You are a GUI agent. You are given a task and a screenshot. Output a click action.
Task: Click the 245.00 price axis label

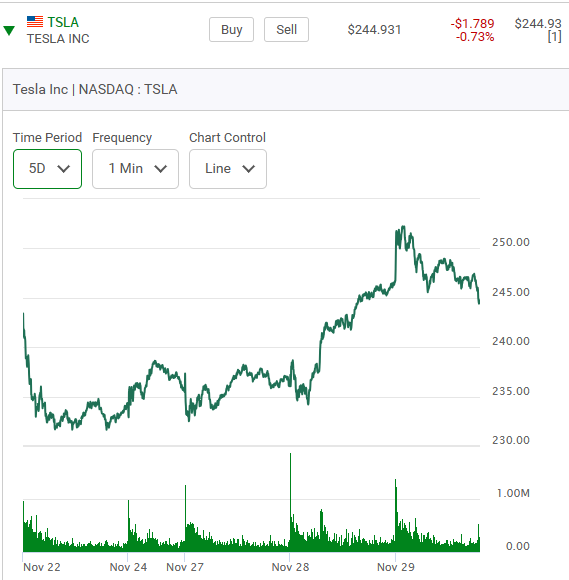click(x=511, y=292)
